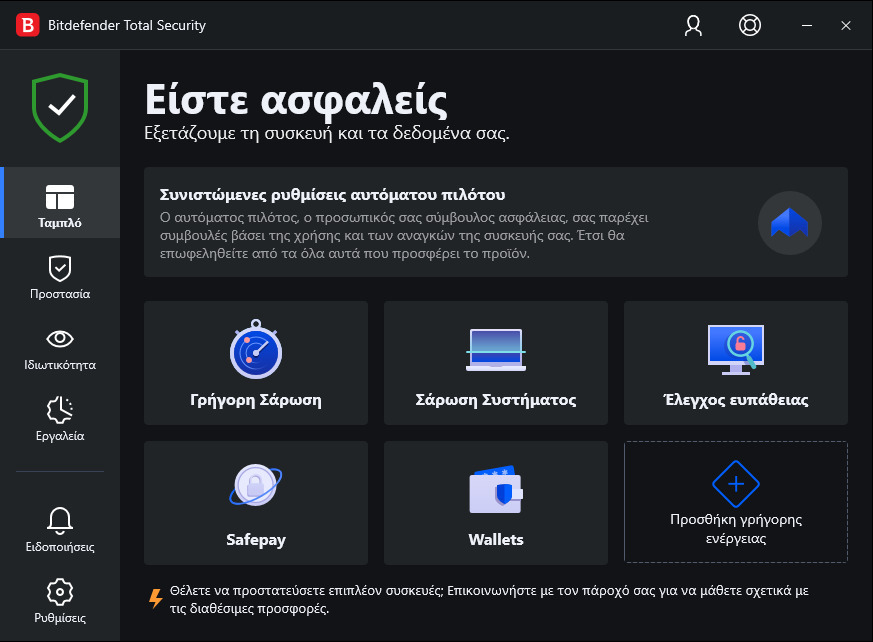Click the Bitdefender Total Security title text
Viewport: 873px width, 642px height.
click(x=127, y=26)
